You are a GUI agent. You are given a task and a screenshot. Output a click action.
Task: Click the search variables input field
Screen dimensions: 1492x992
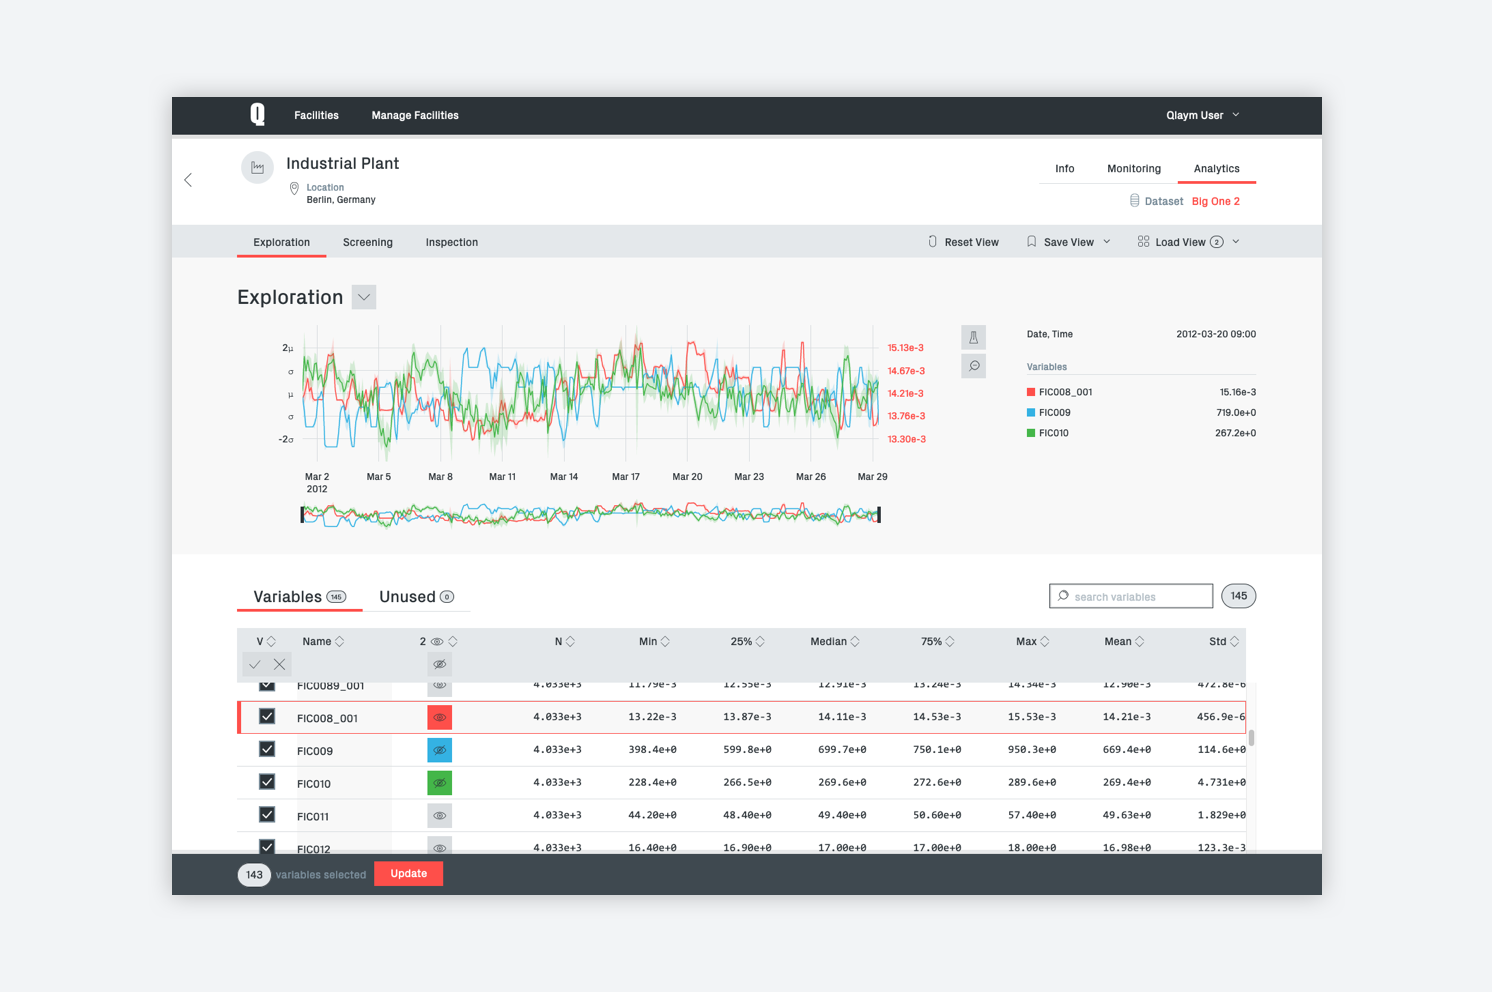[x=1131, y=596]
